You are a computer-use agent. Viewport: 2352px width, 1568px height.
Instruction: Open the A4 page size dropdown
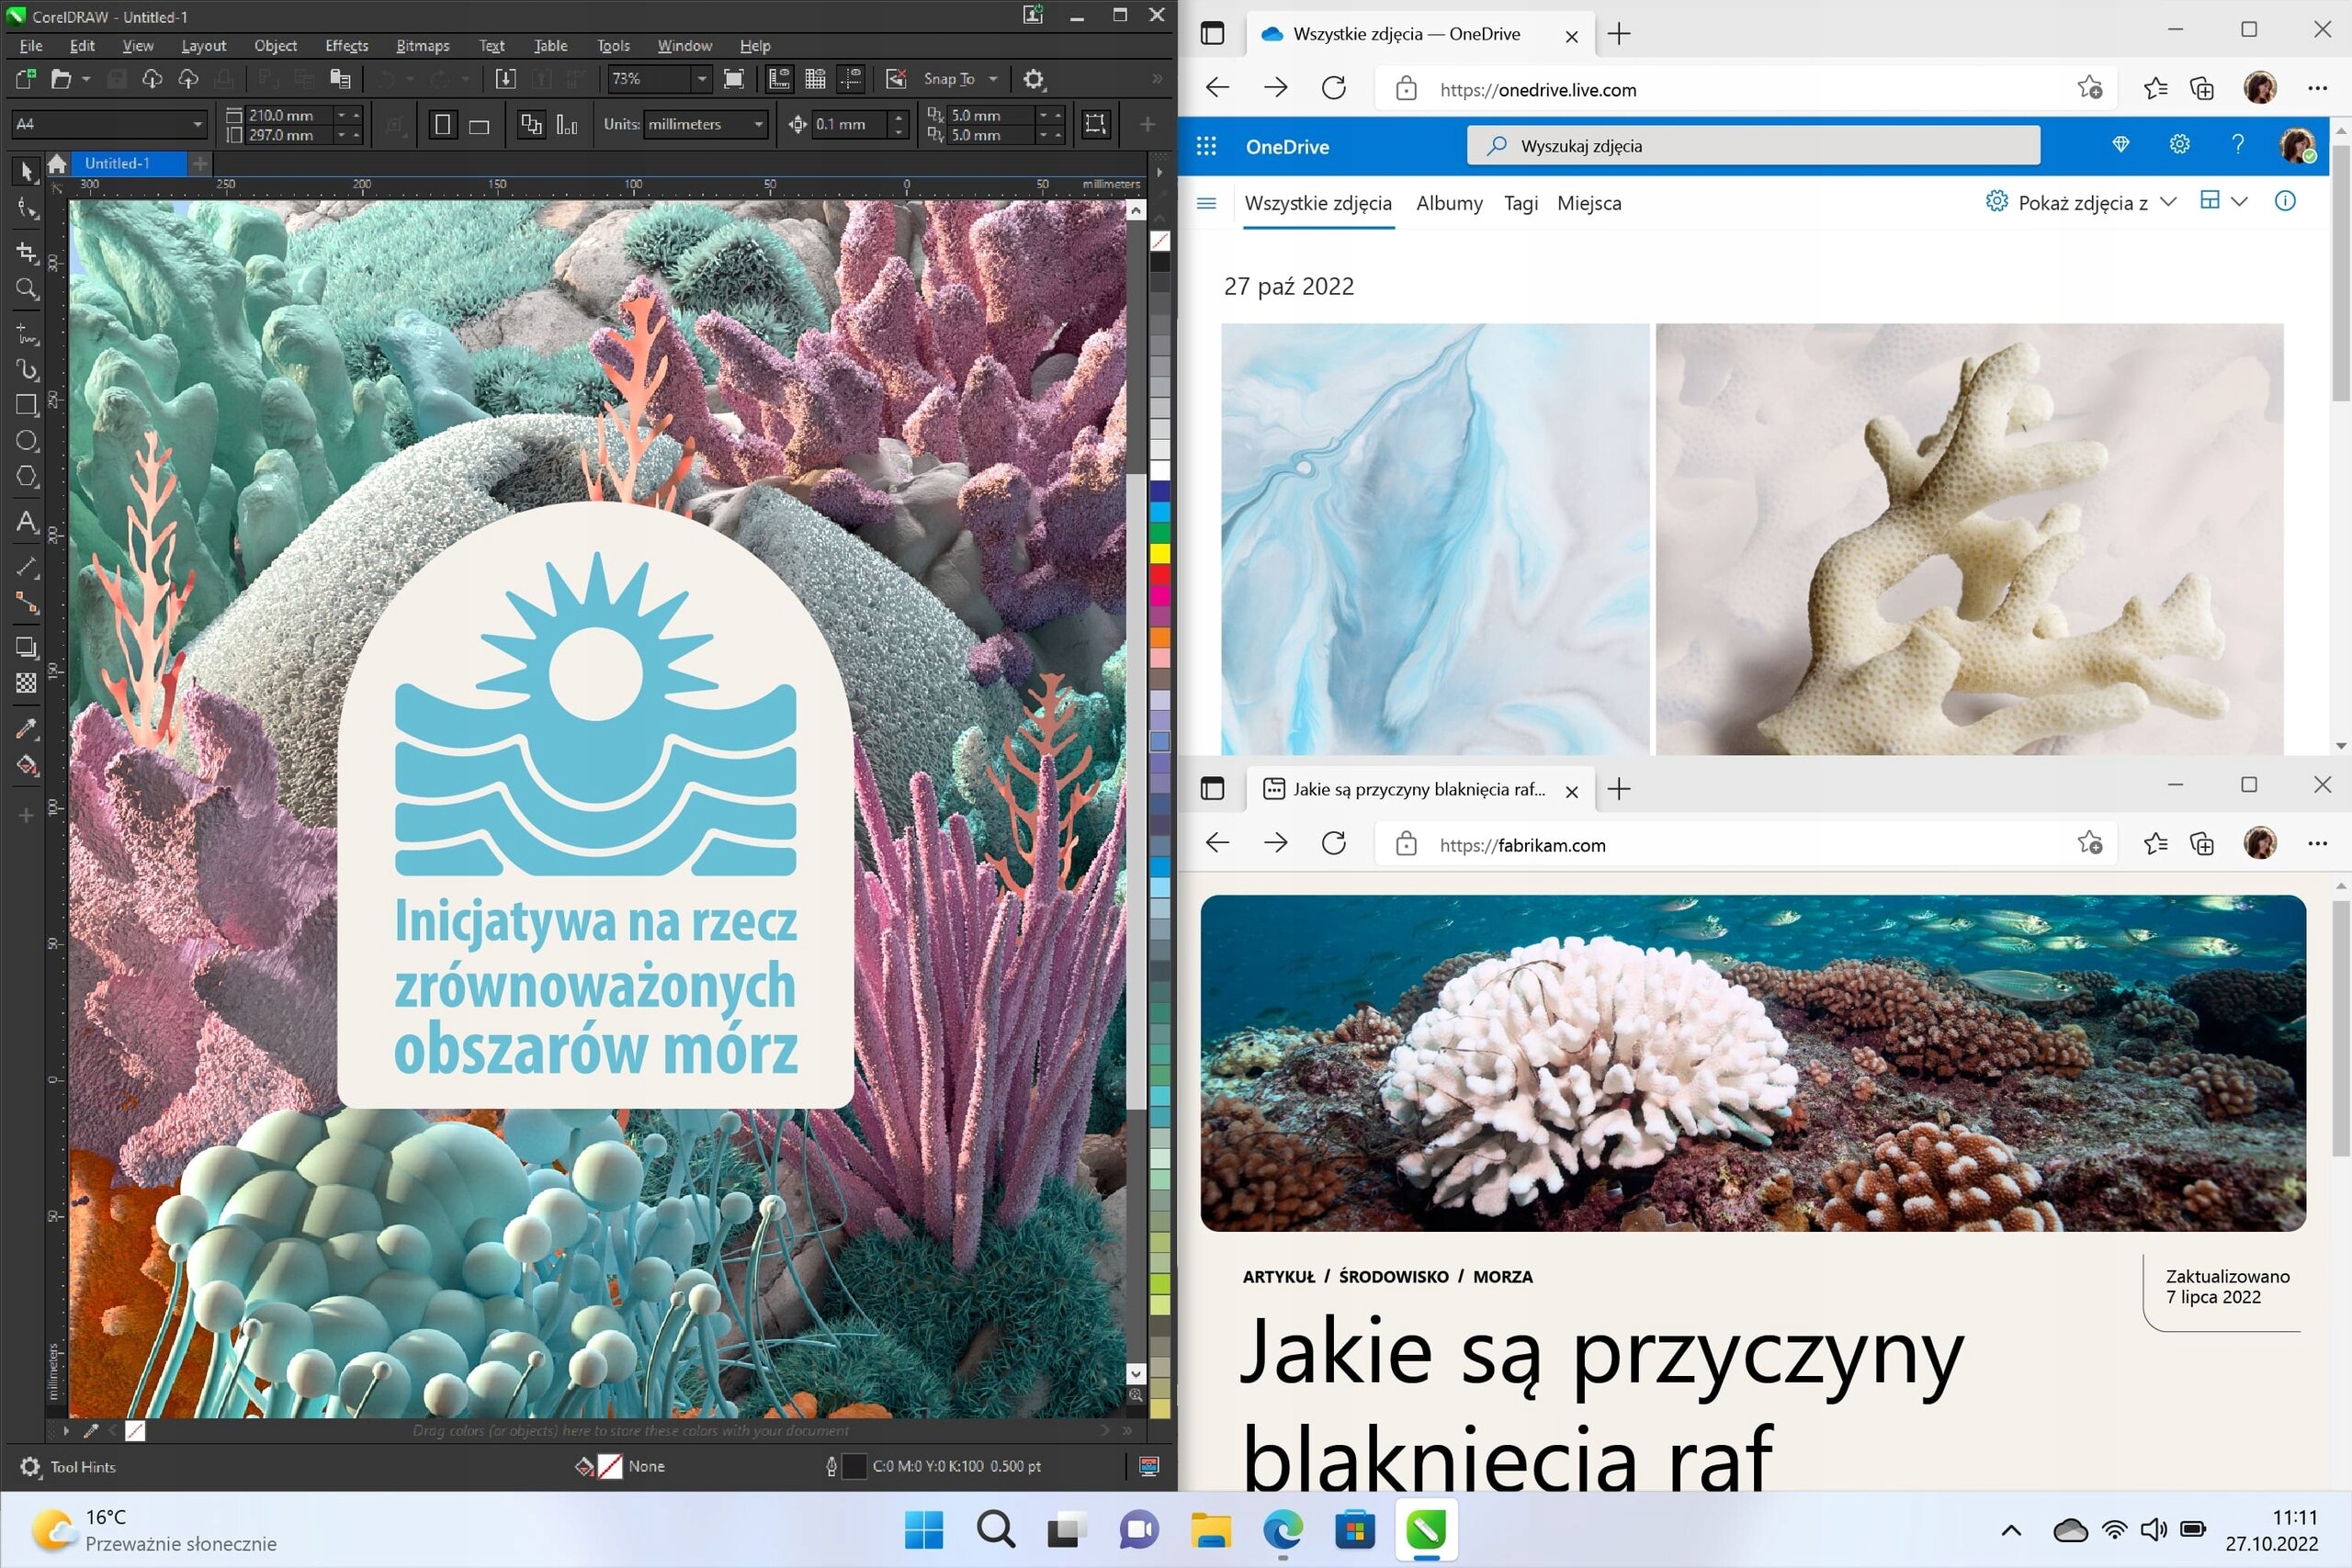197,125
